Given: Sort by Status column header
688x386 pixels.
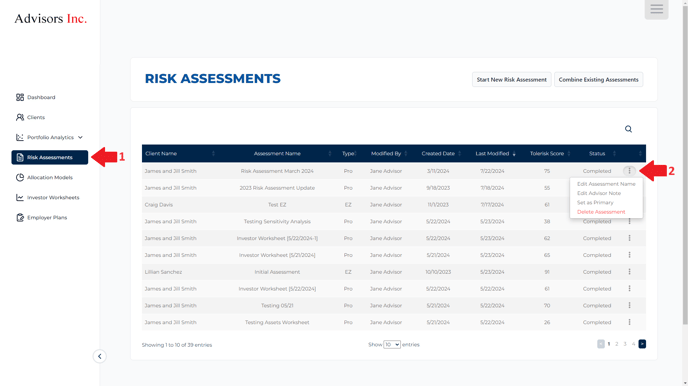Looking at the screenshot, I should point(597,154).
